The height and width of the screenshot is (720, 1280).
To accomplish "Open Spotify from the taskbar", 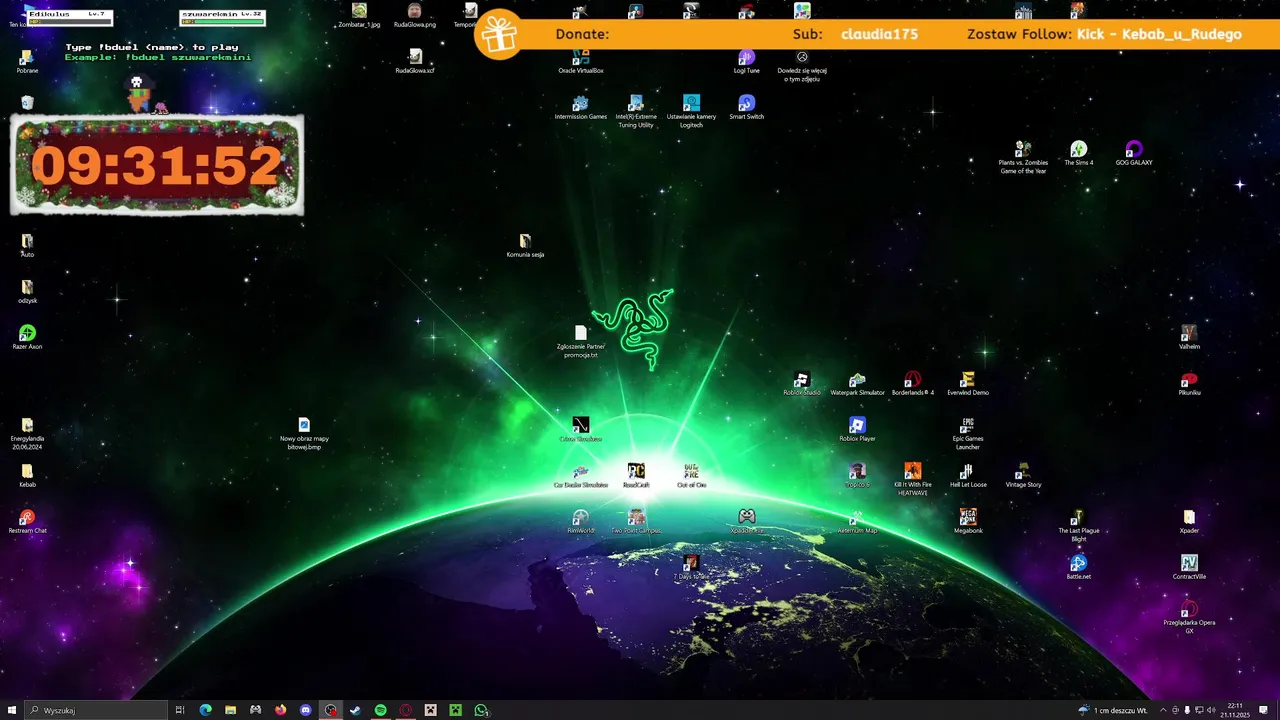I will tap(380, 710).
